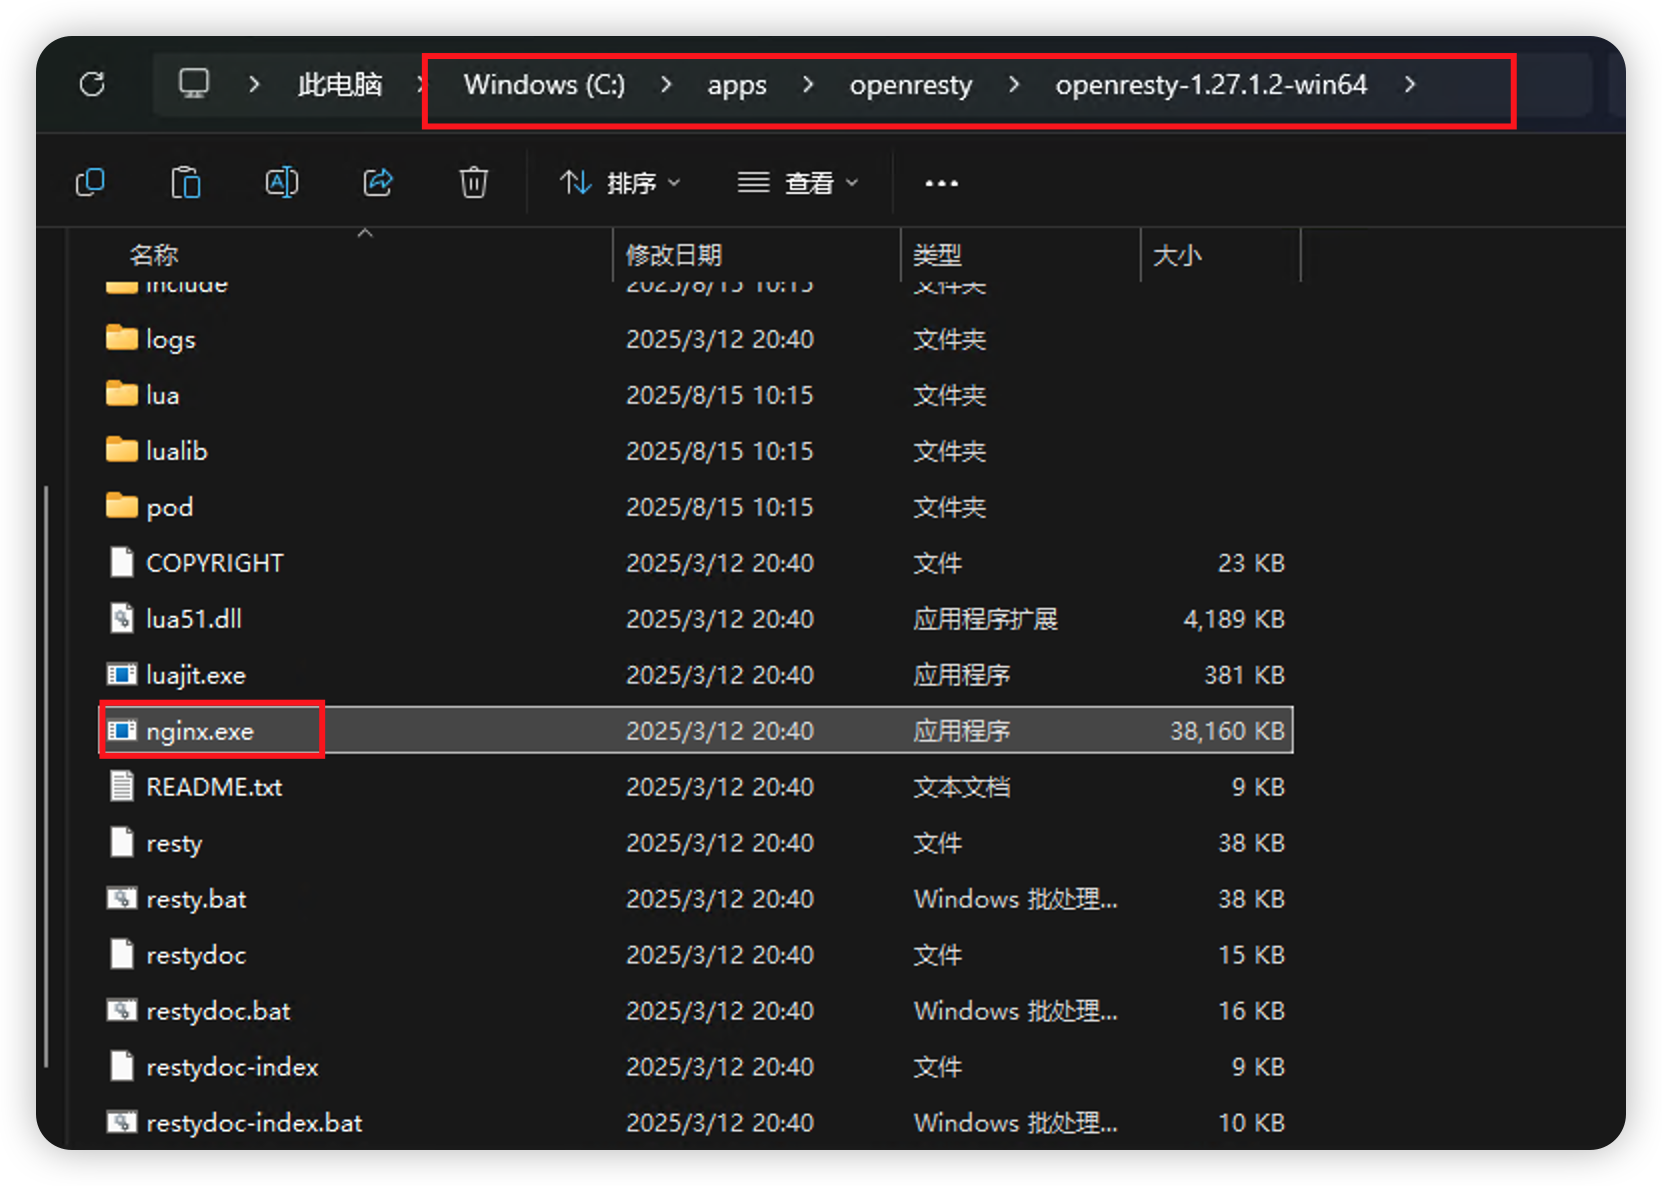Select the folder name lualib
This screenshot has height=1186, width=1662.
(177, 451)
